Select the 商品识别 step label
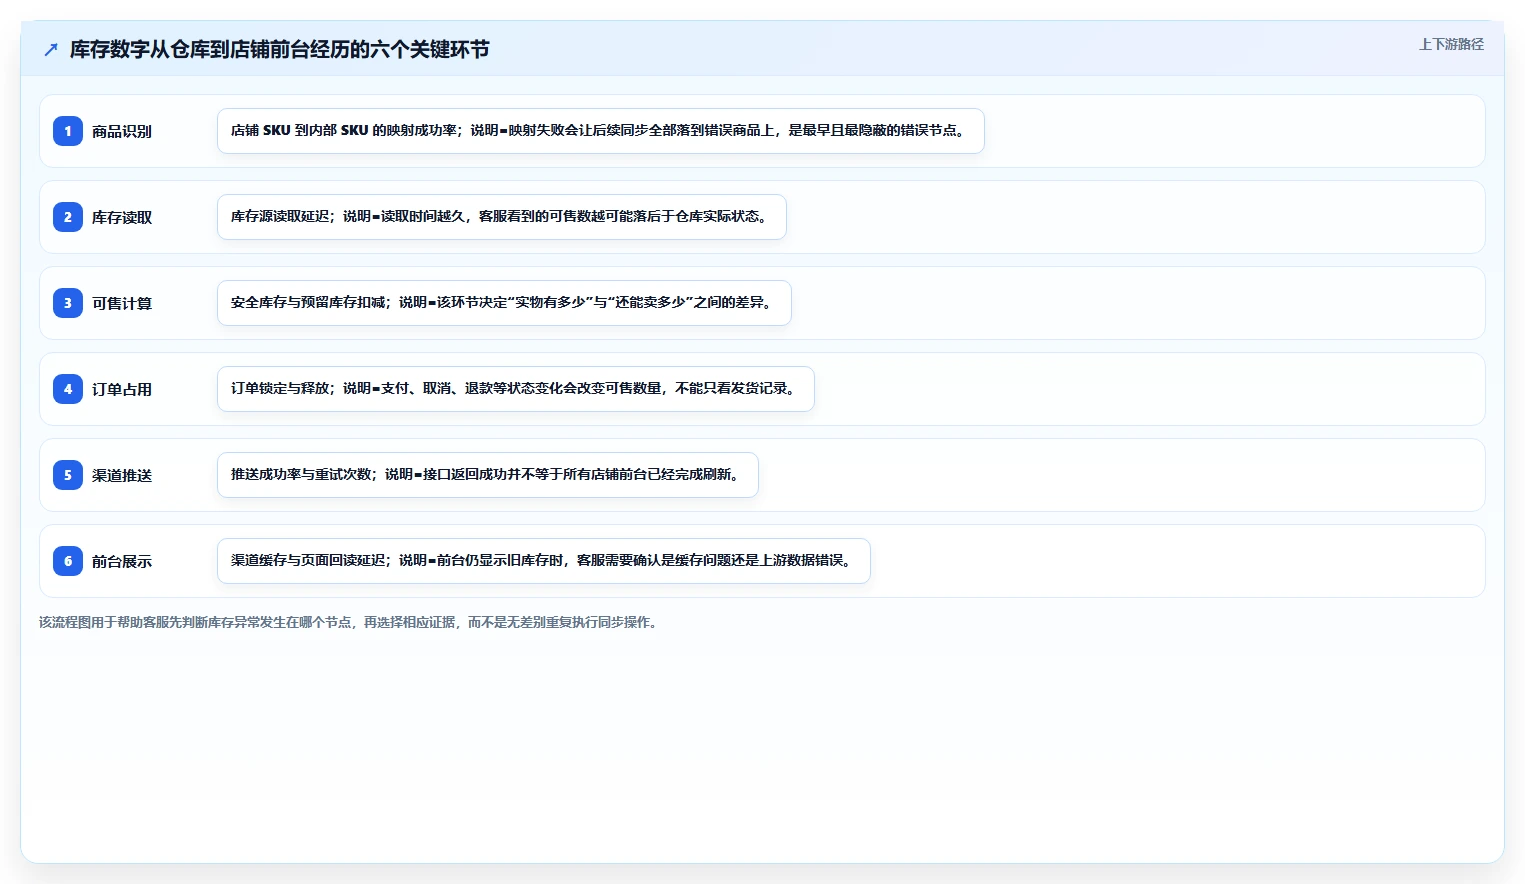The width and height of the screenshot is (1525, 884). (122, 131)
